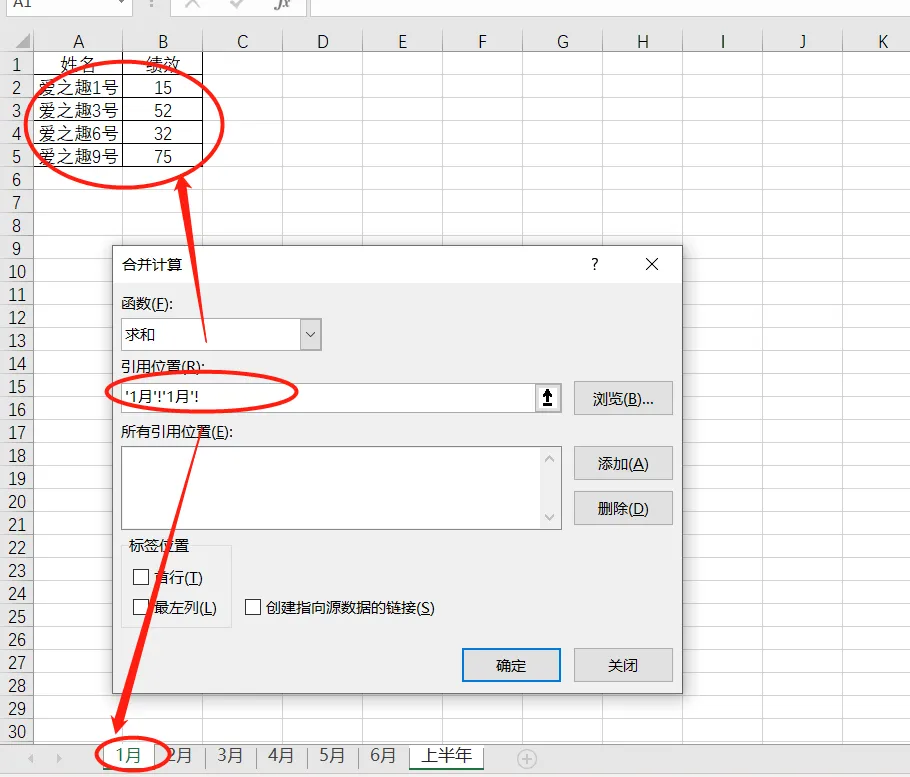Click the select-all corner triangle
This screenshot has width=910, height=777.
pos(23,41)
